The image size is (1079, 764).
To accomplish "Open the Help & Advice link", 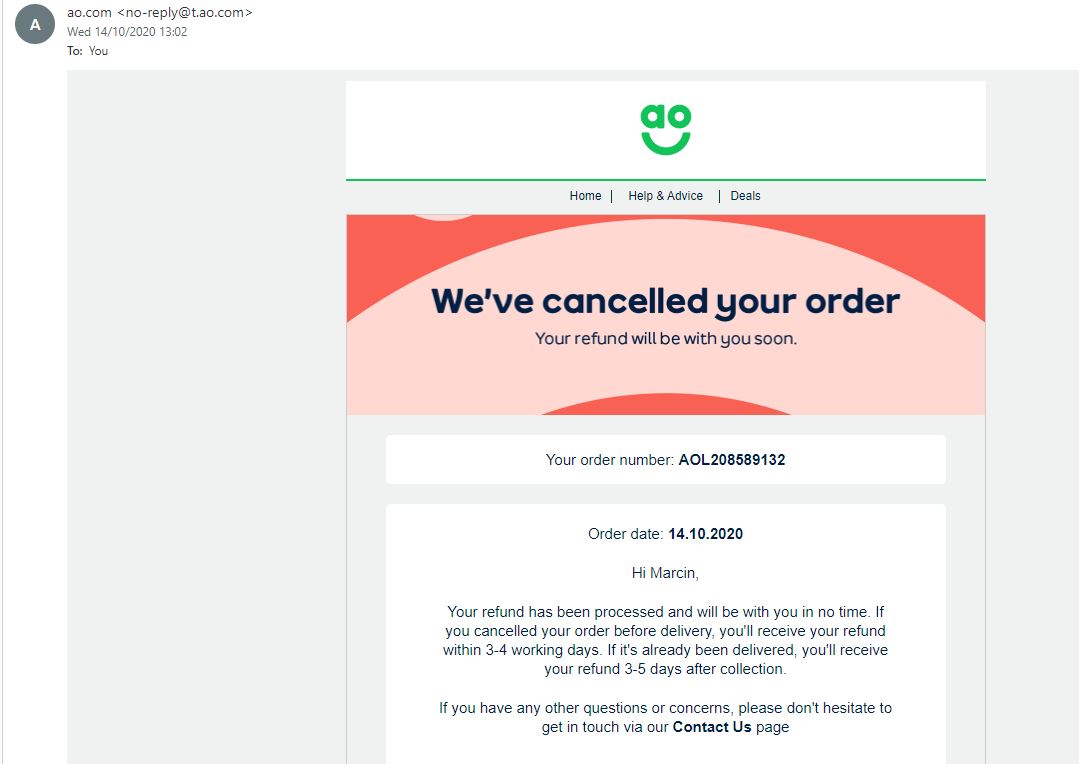I will (x=665, y=195).
